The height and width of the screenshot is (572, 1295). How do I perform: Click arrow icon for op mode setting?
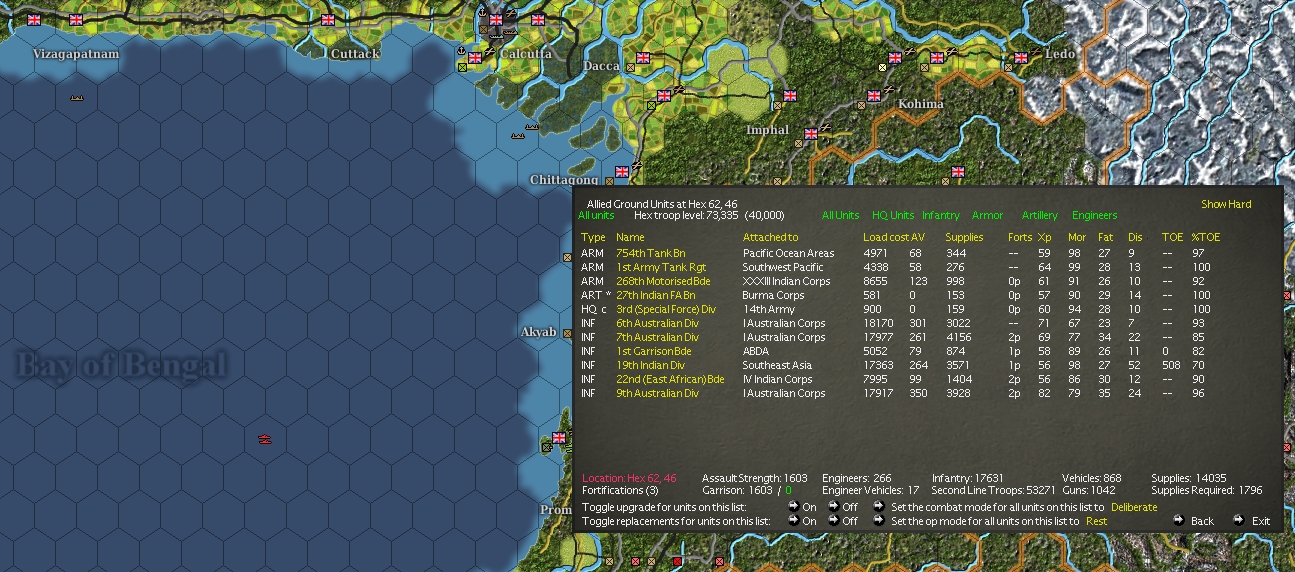(878, 520)
